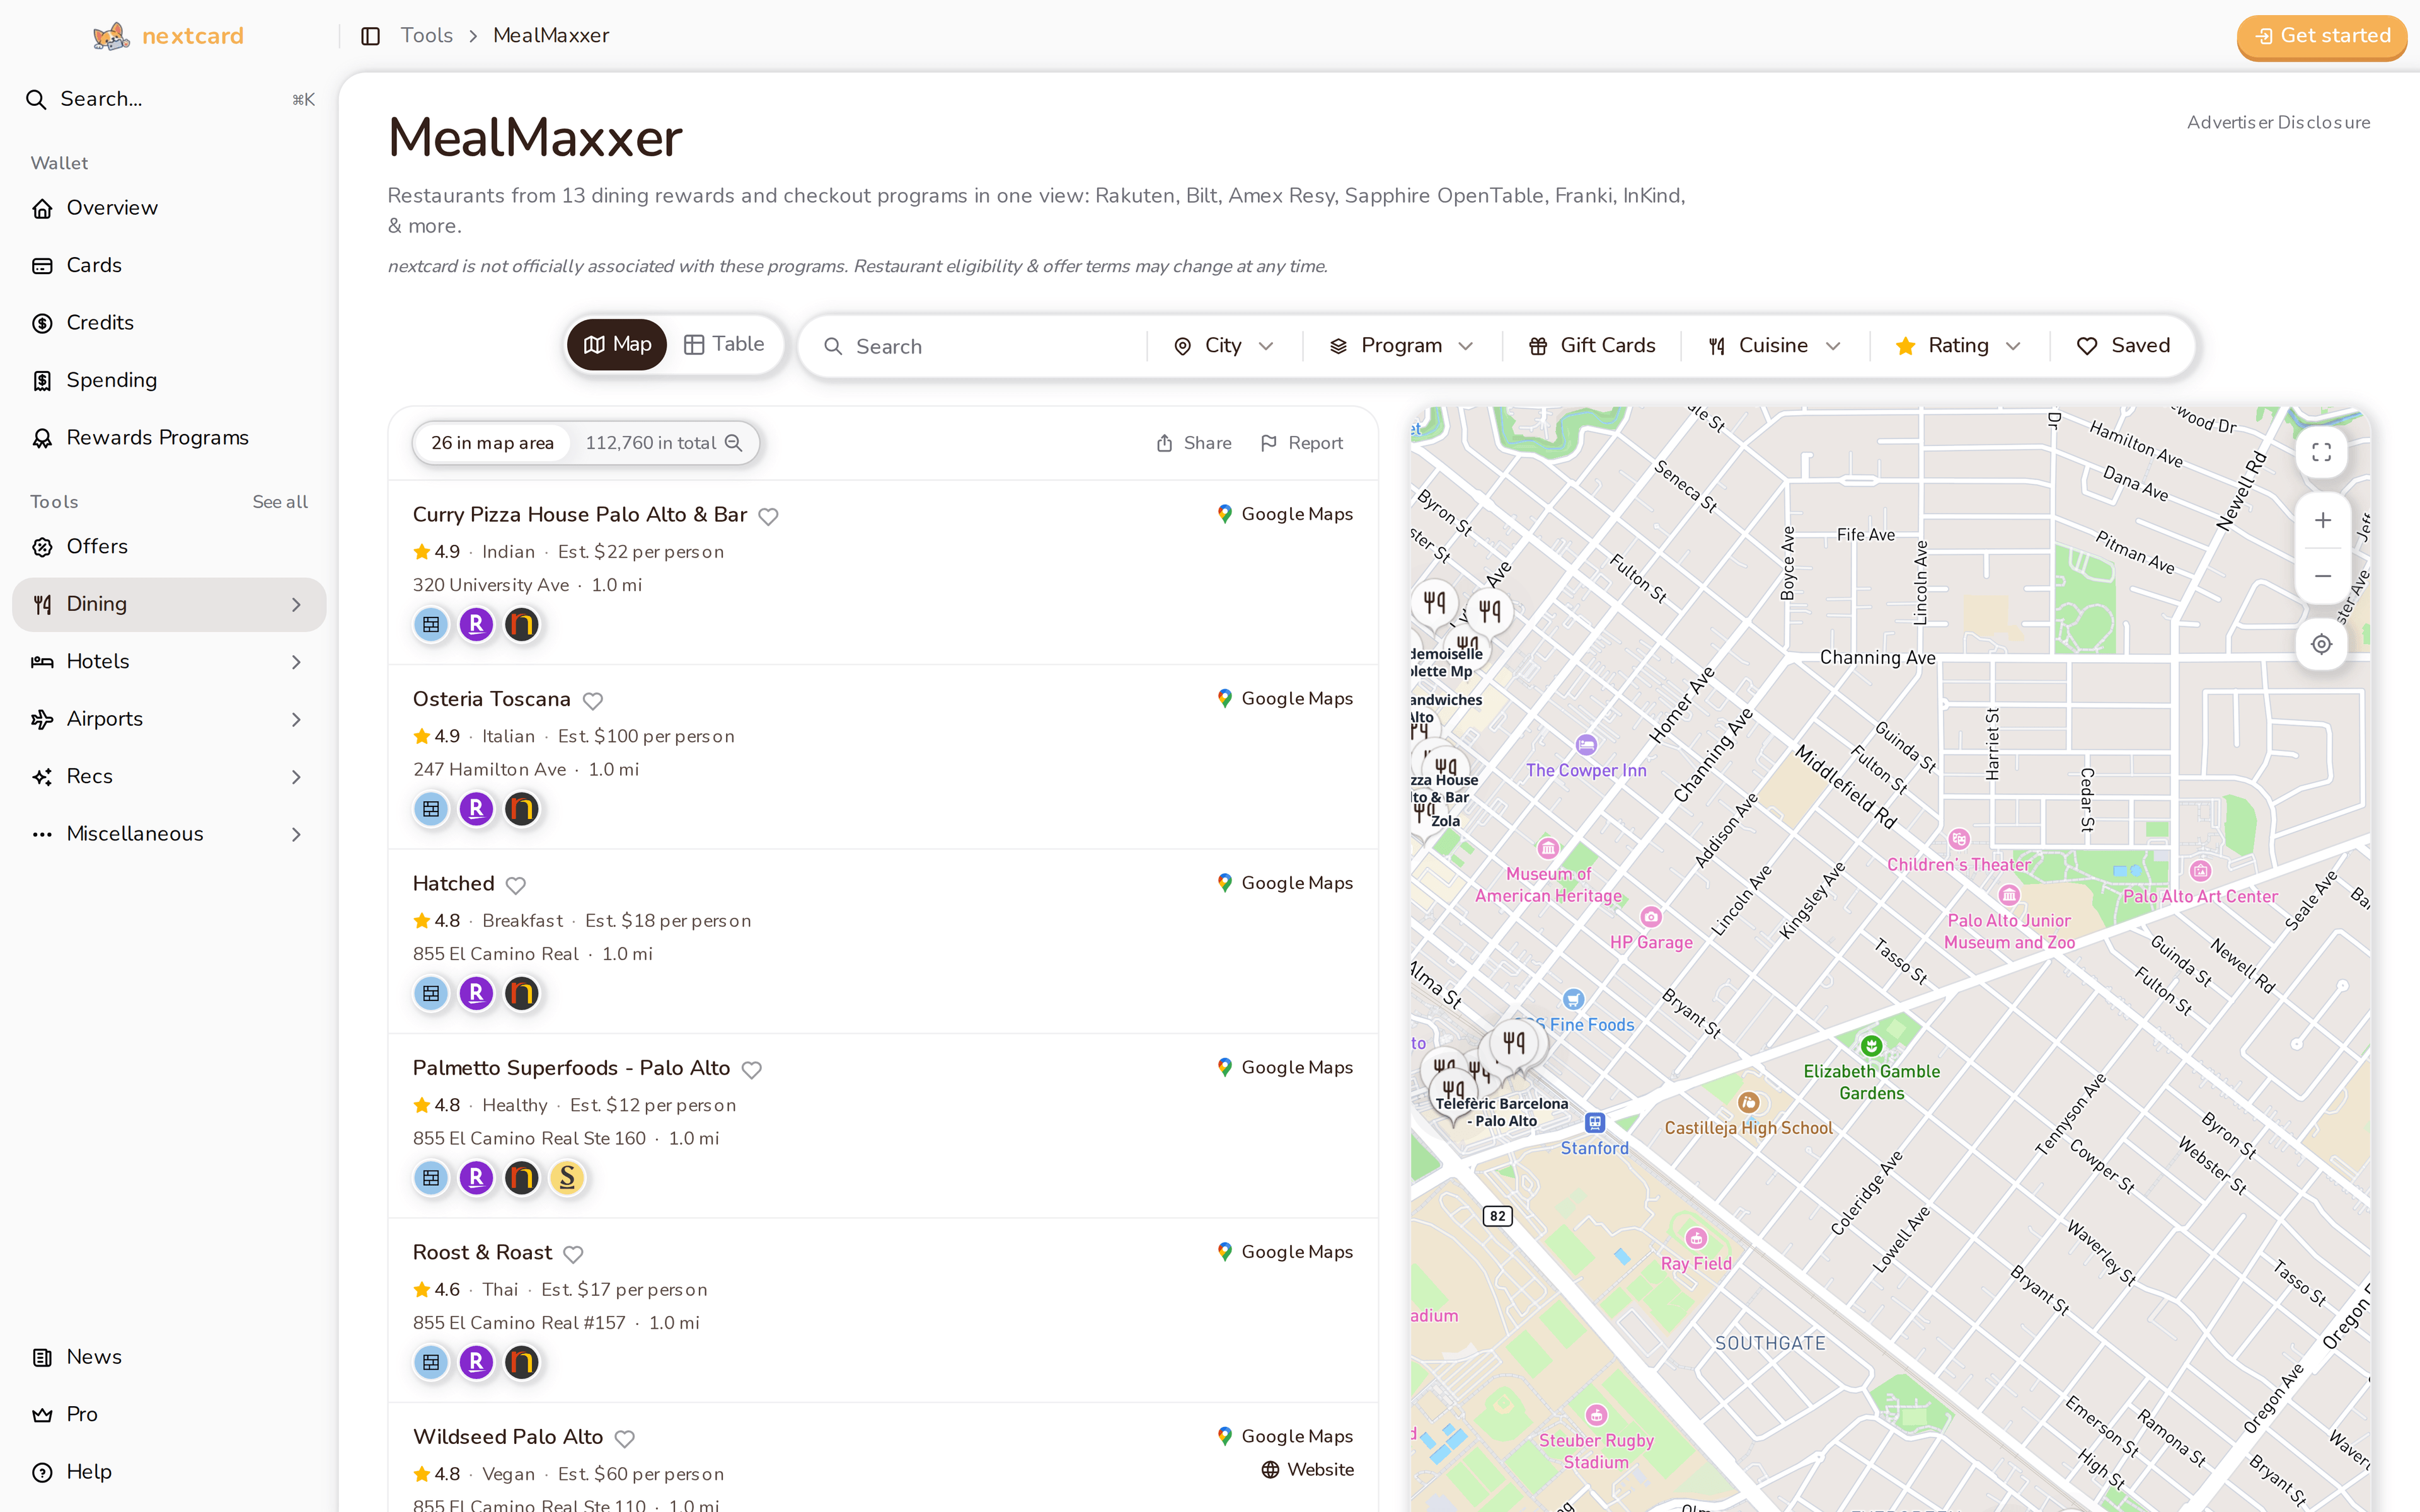
Task: Switch to Table view
Action: coord(725,345)
